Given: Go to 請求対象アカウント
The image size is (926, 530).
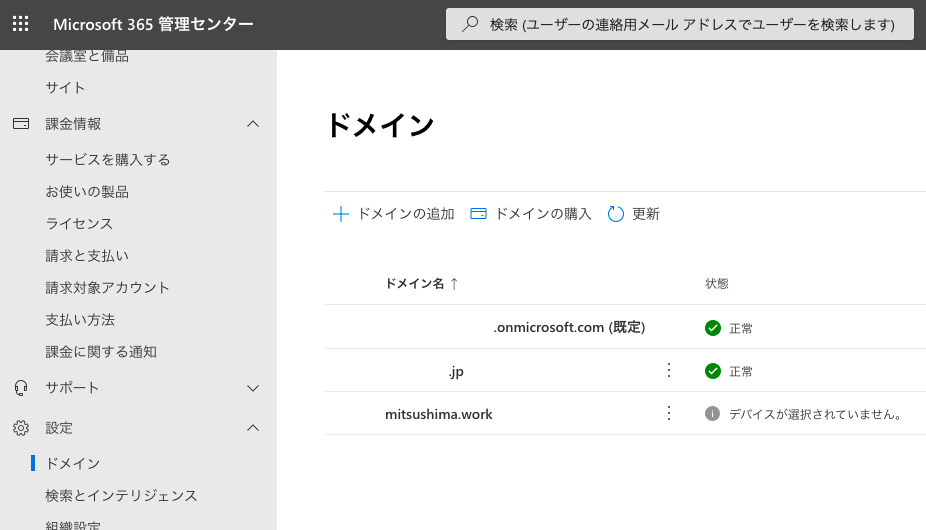Looking at the screenshot, I should [107, 287].
